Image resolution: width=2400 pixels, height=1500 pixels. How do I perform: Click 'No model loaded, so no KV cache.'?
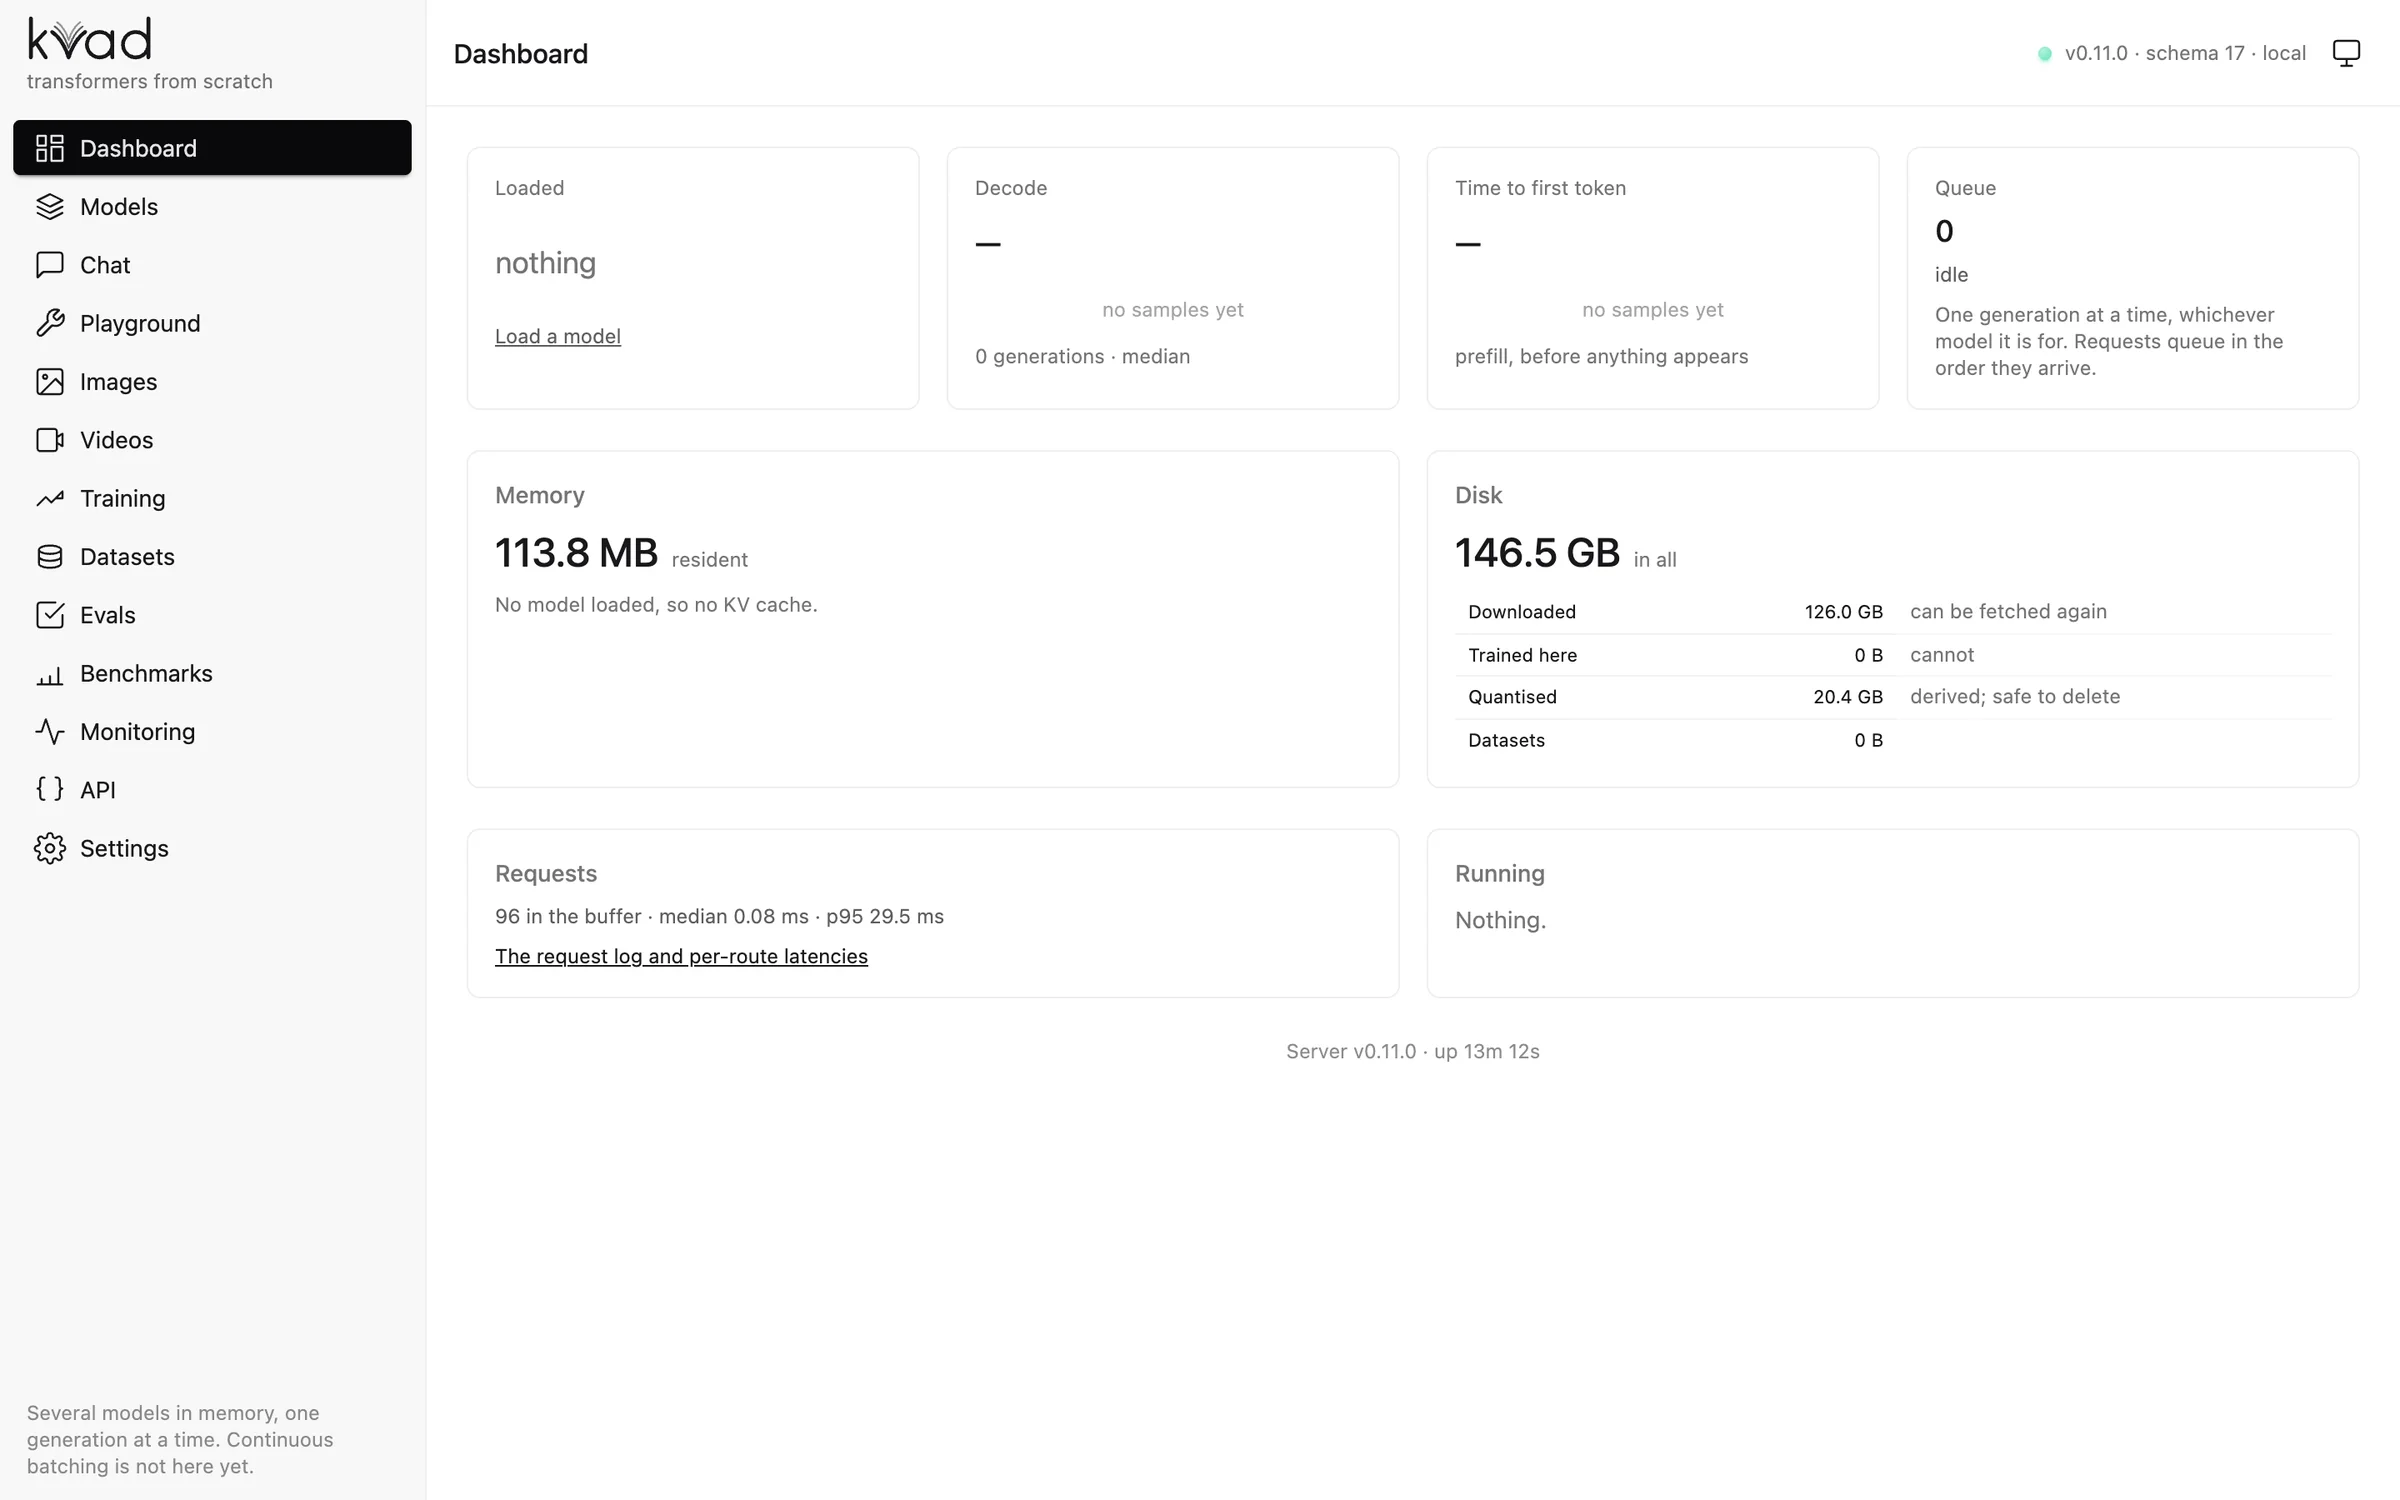click(x=656, y=604)
